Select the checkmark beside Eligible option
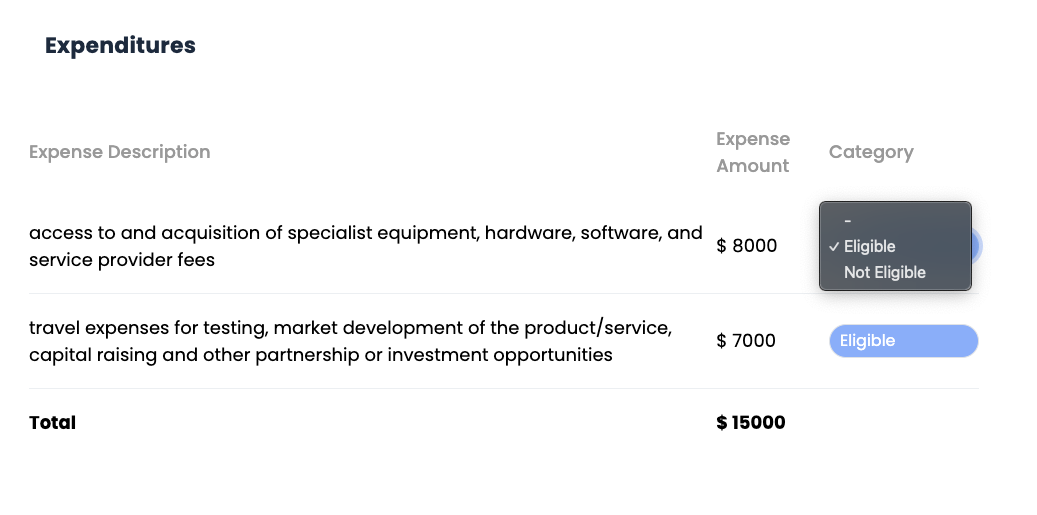The image size is (1037, 515). click(x=833, y=247)
